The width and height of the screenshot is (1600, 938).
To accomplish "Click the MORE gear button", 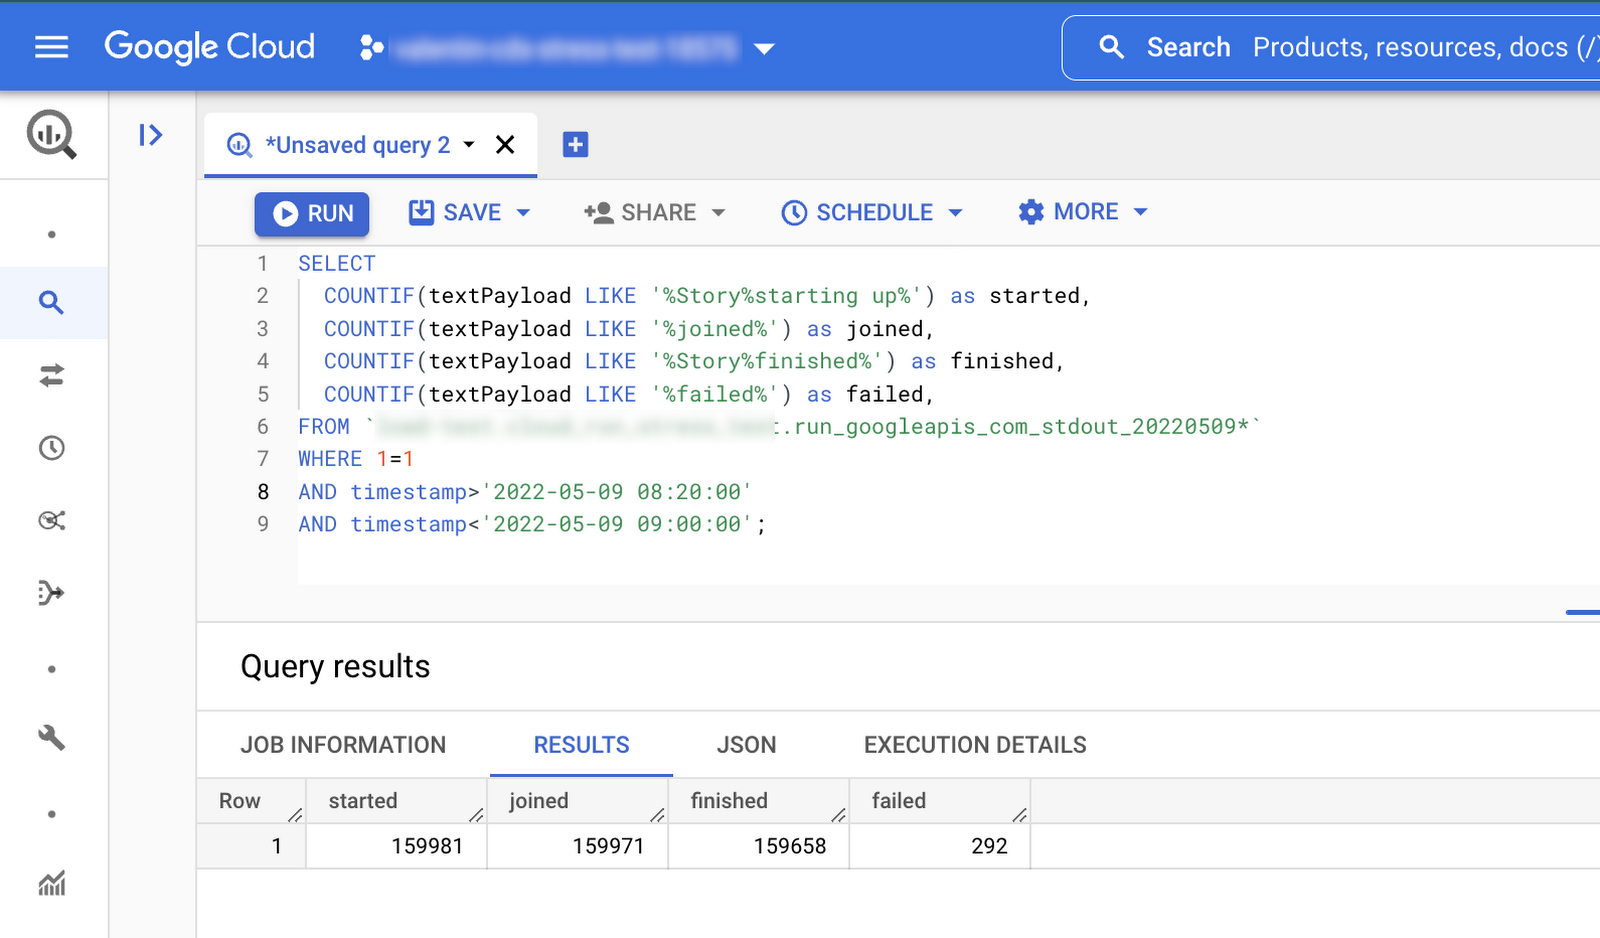I will pos(1068,211).
